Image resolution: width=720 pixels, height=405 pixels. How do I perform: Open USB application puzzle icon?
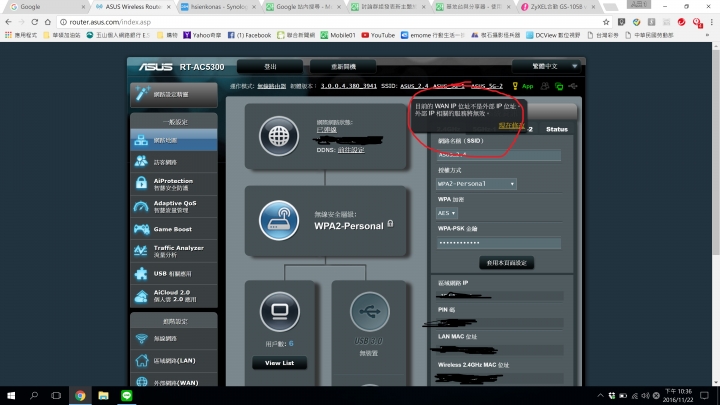coord(141,273)
